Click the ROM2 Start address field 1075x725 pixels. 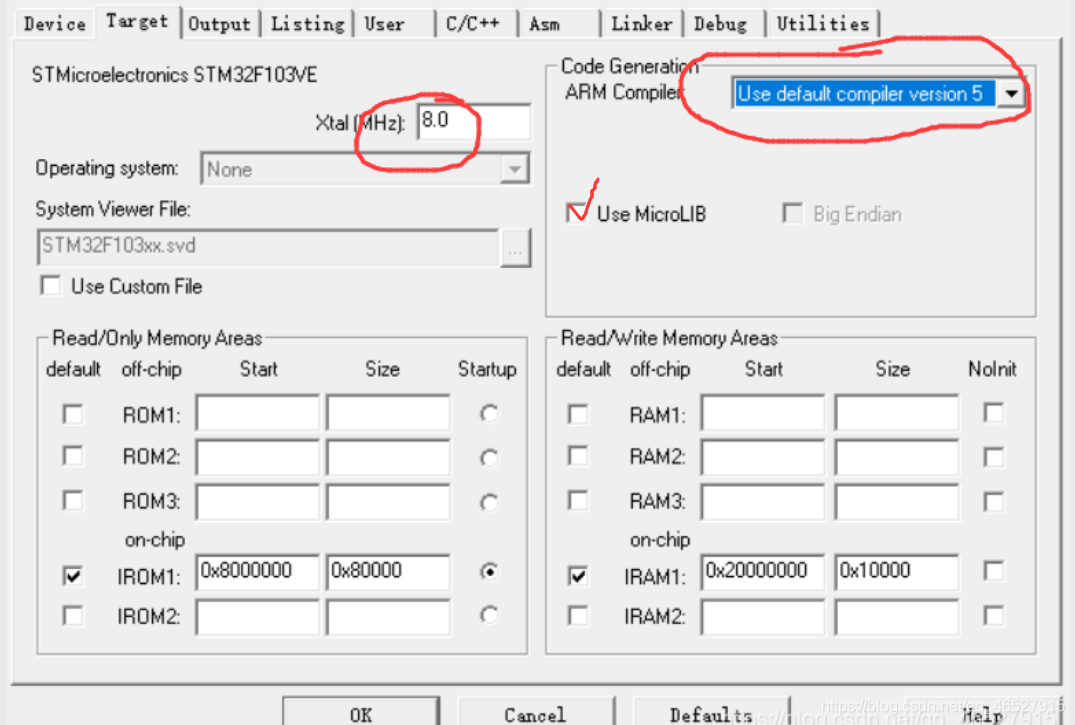pos(257,457)
